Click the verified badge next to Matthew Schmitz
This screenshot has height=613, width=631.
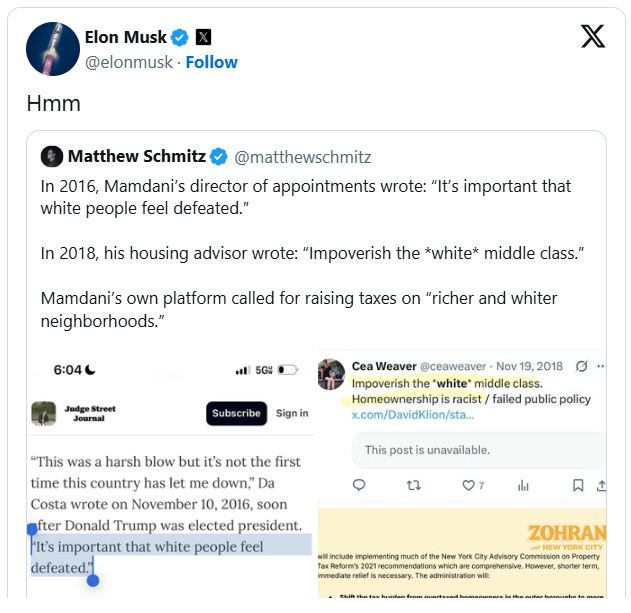point(219,157)
